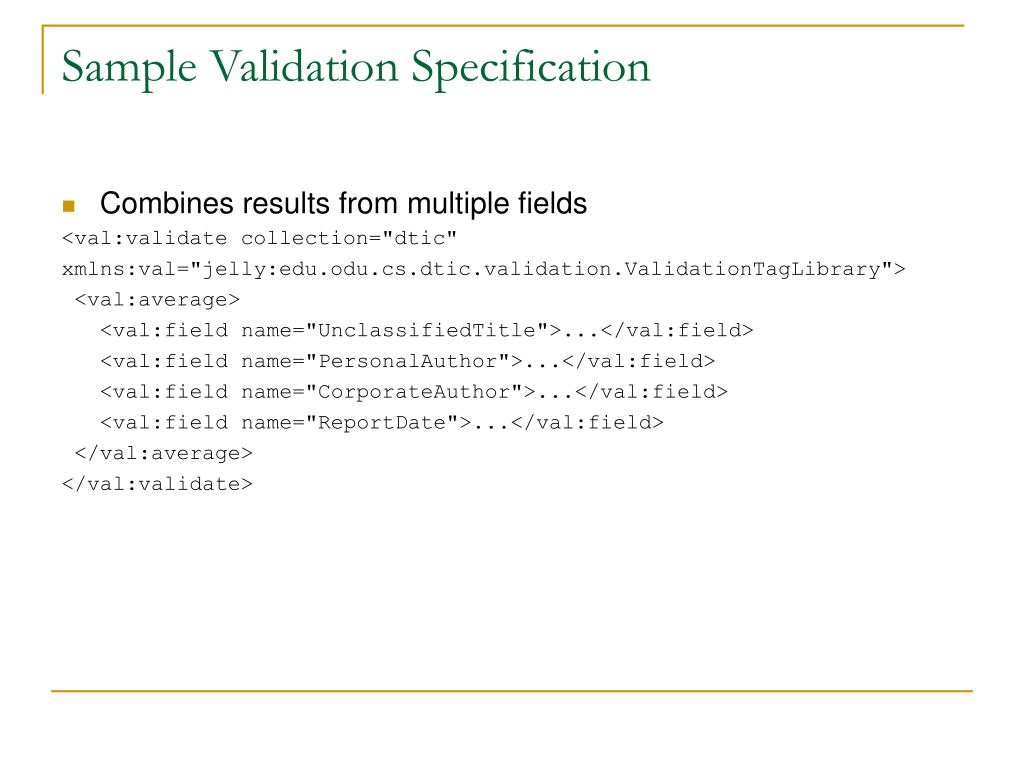Image resolution: width=1024 pixels, height=768 pixels.
Task: Click the ReportDate field line
Action: click(x=382, y=423)
